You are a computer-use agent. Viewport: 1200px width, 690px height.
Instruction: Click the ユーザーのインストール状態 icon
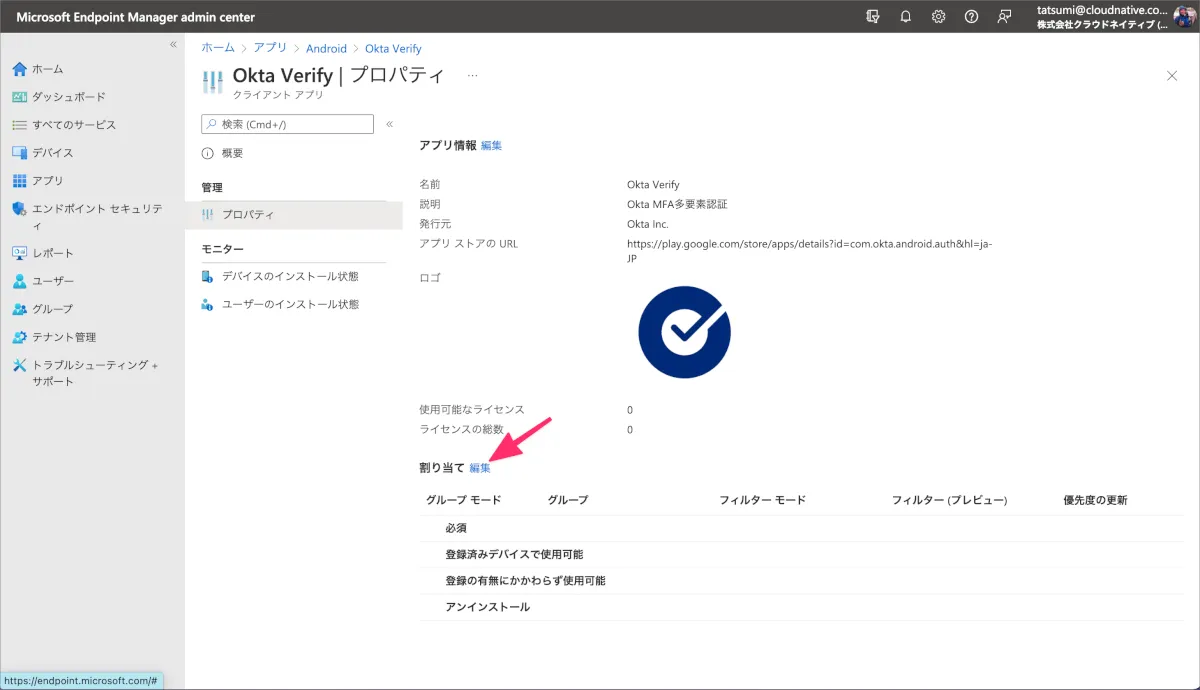208,304
